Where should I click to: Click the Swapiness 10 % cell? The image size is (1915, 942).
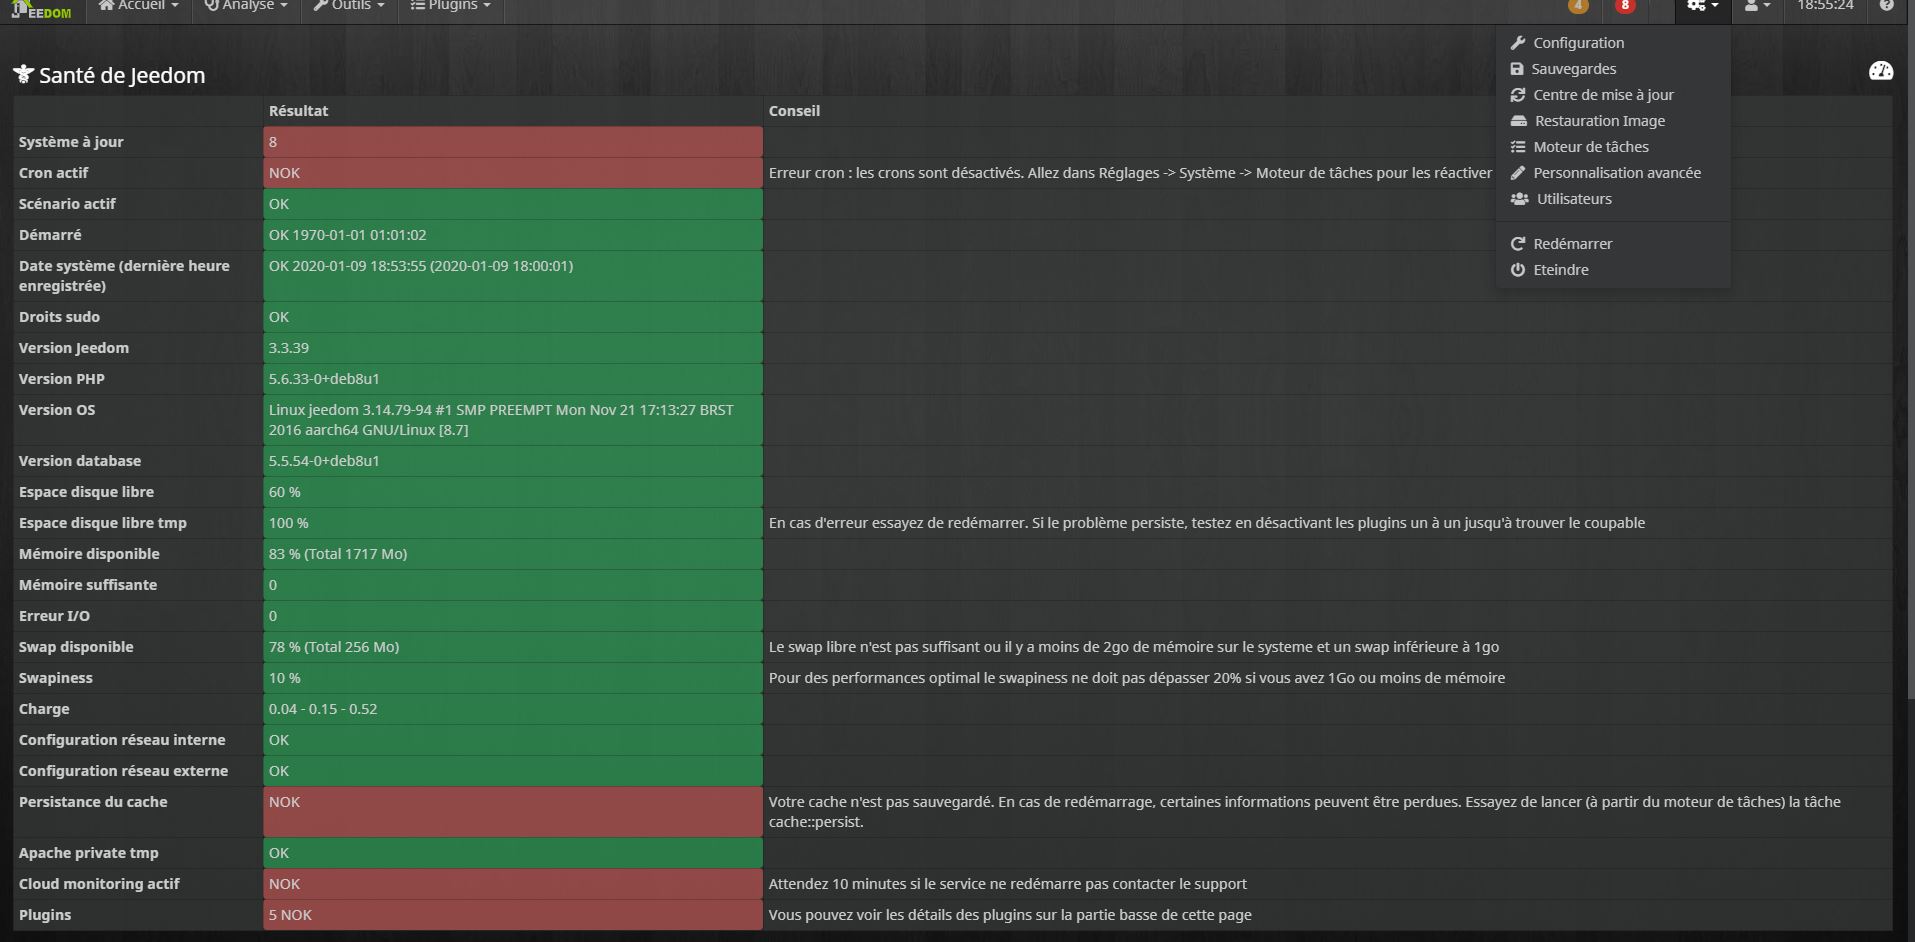pyautogui.click(x=513, y=678)
